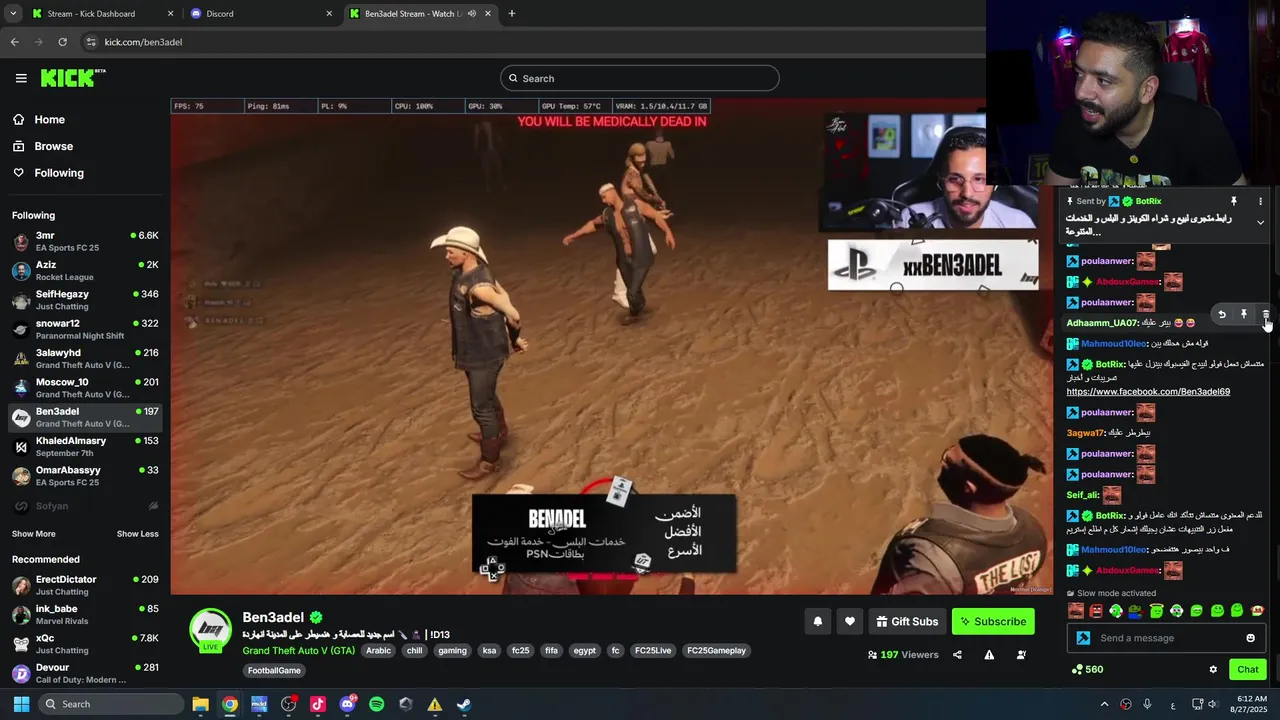1280x720 pixels.
Task: Share the stream via share icon
Action: 957,655
